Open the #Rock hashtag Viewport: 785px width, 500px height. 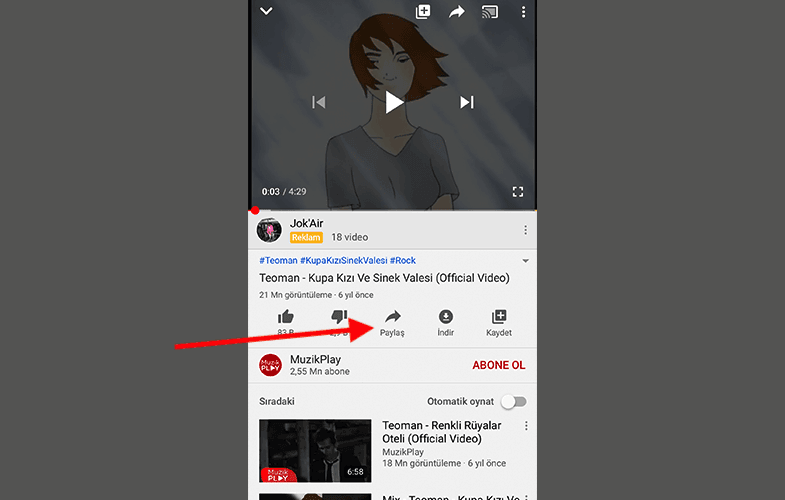tap(403, 260)
